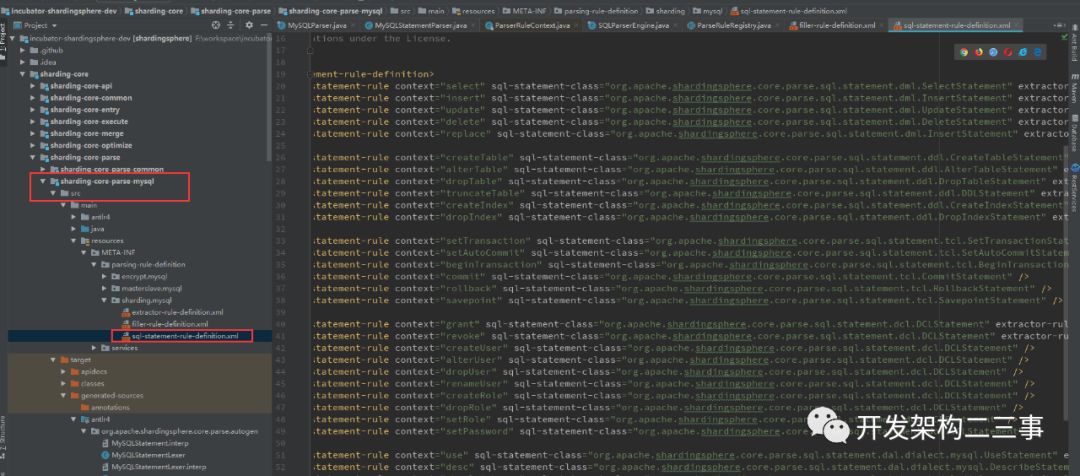The height and width of the screenshot is (476, 1080).
Task: Select sql-statement-rule-definition.xml in tree
Action: click(180, 336)
